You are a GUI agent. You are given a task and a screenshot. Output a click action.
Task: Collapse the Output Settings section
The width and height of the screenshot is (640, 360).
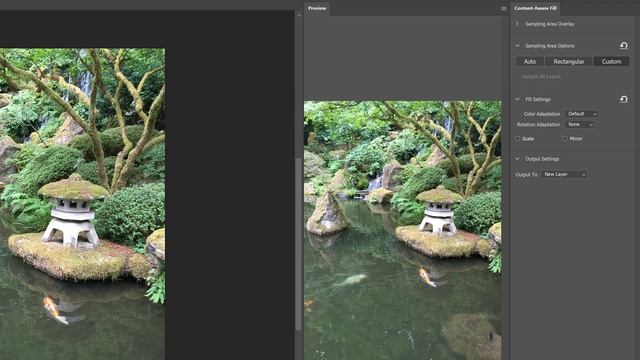click(517, 159)
